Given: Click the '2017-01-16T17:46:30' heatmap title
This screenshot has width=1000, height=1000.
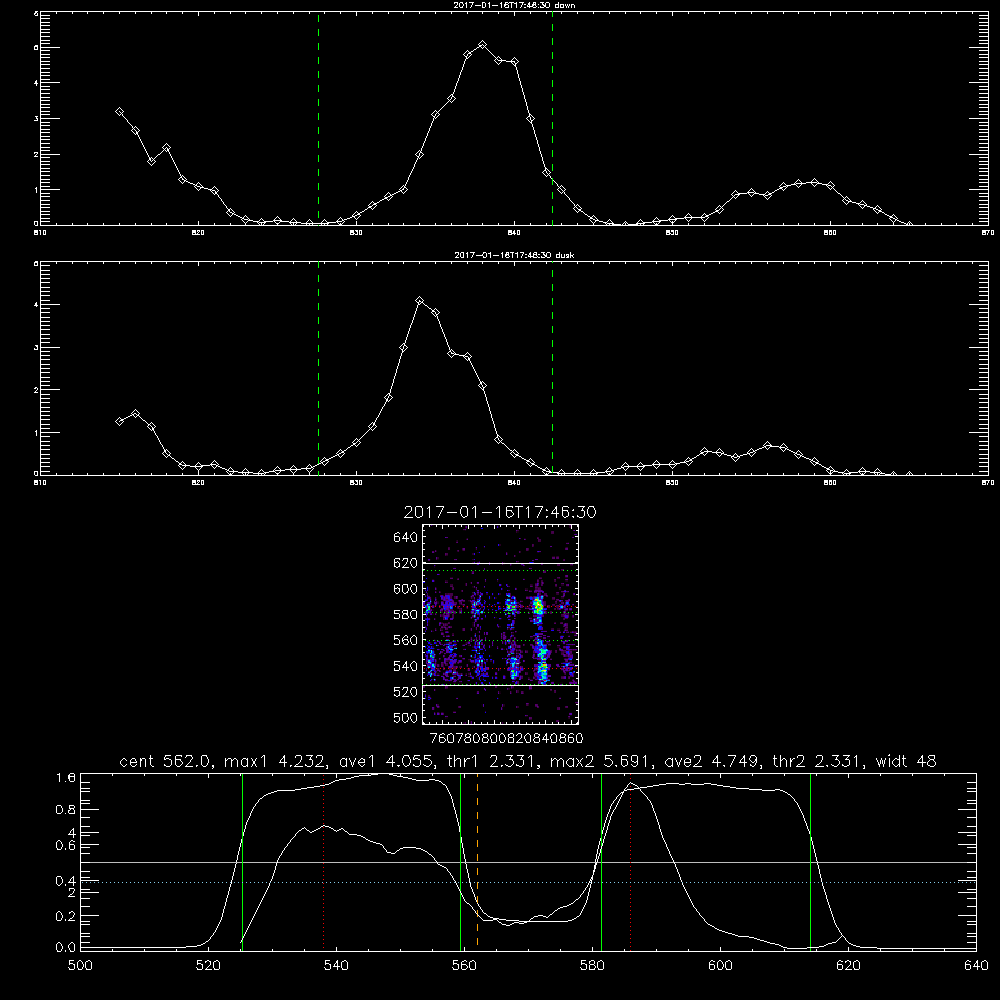Looking at the screenshot, I should [x=500, y=512].
